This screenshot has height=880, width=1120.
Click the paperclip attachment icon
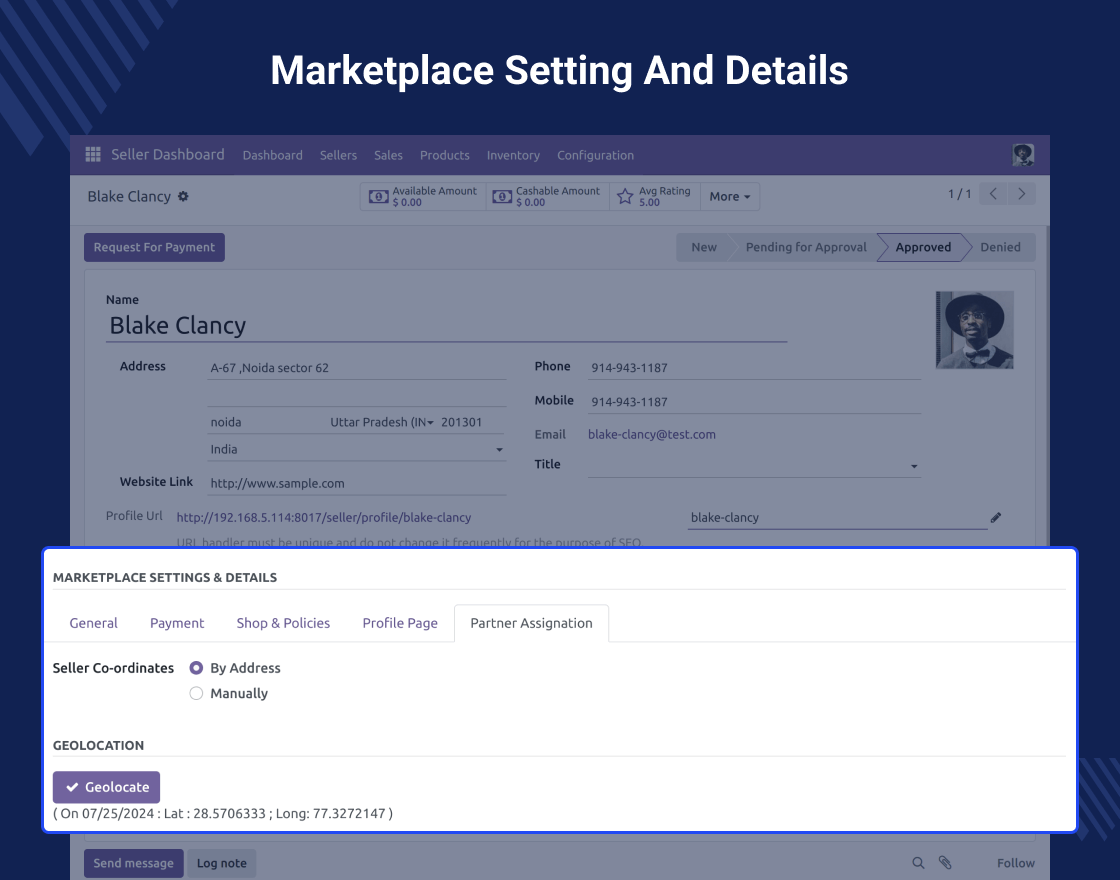[x=945, y=863]
